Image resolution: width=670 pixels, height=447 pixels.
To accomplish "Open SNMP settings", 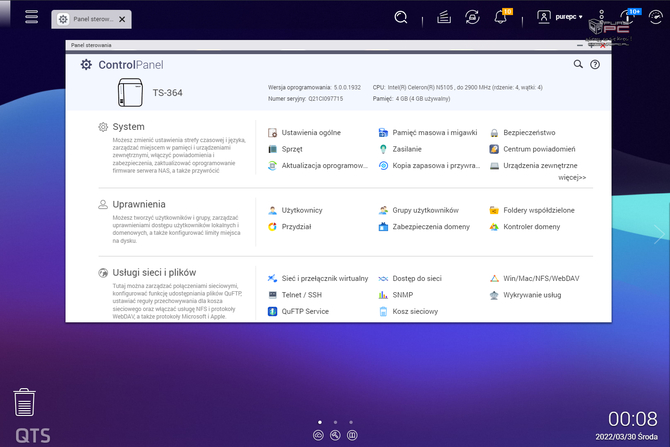I will 396,295.
